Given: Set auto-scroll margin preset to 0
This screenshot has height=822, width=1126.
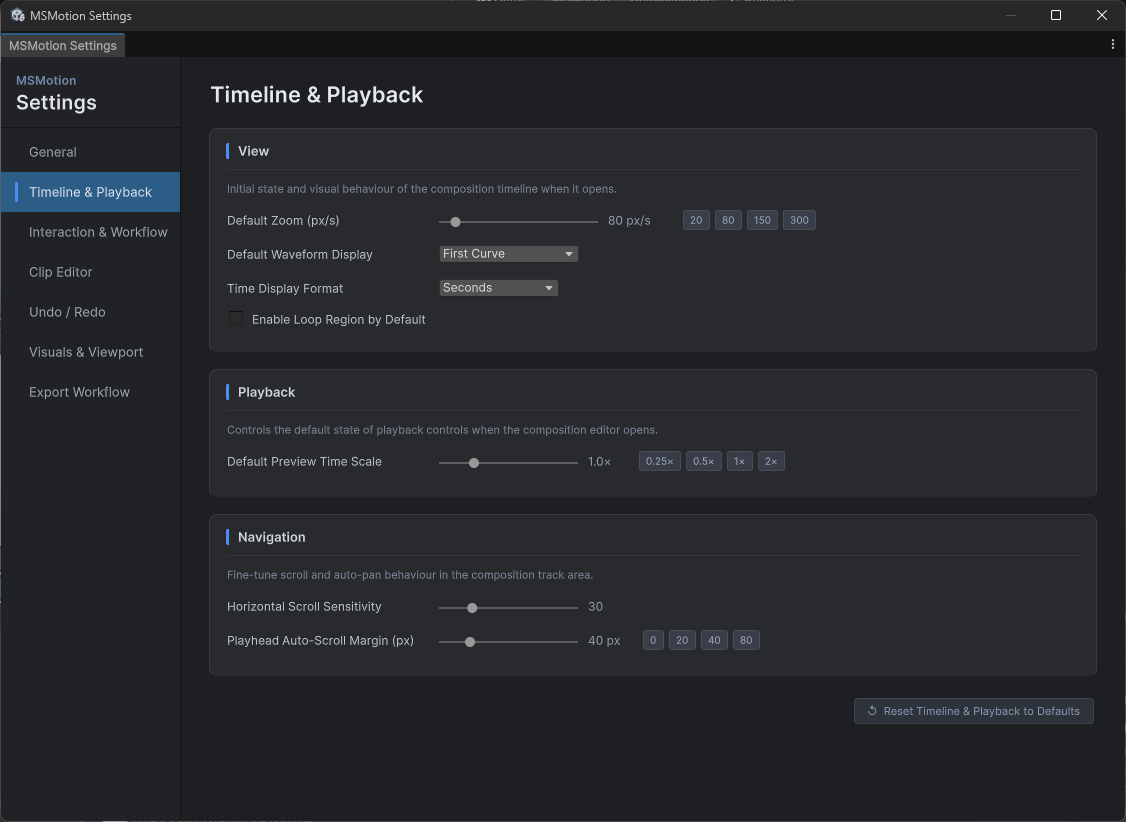Looking at the screenshot, I should [653, 640].
